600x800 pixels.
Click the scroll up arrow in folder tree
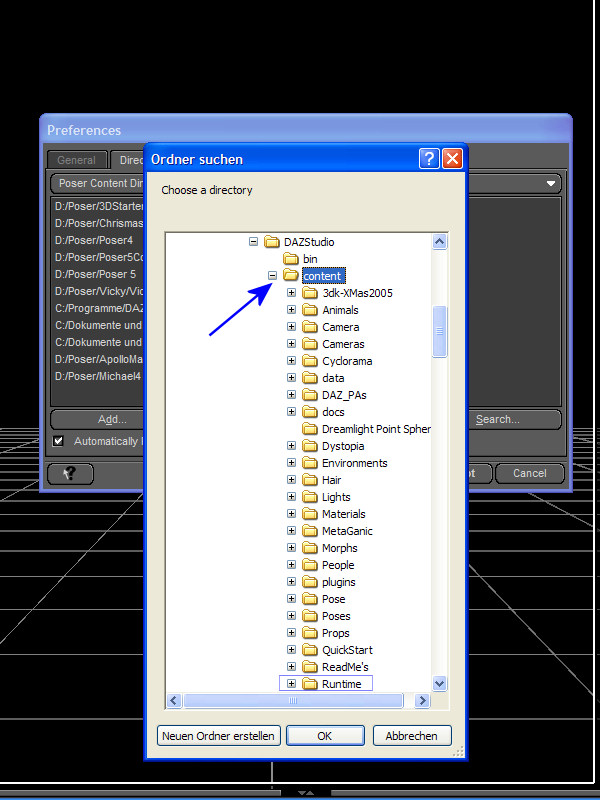439,241
